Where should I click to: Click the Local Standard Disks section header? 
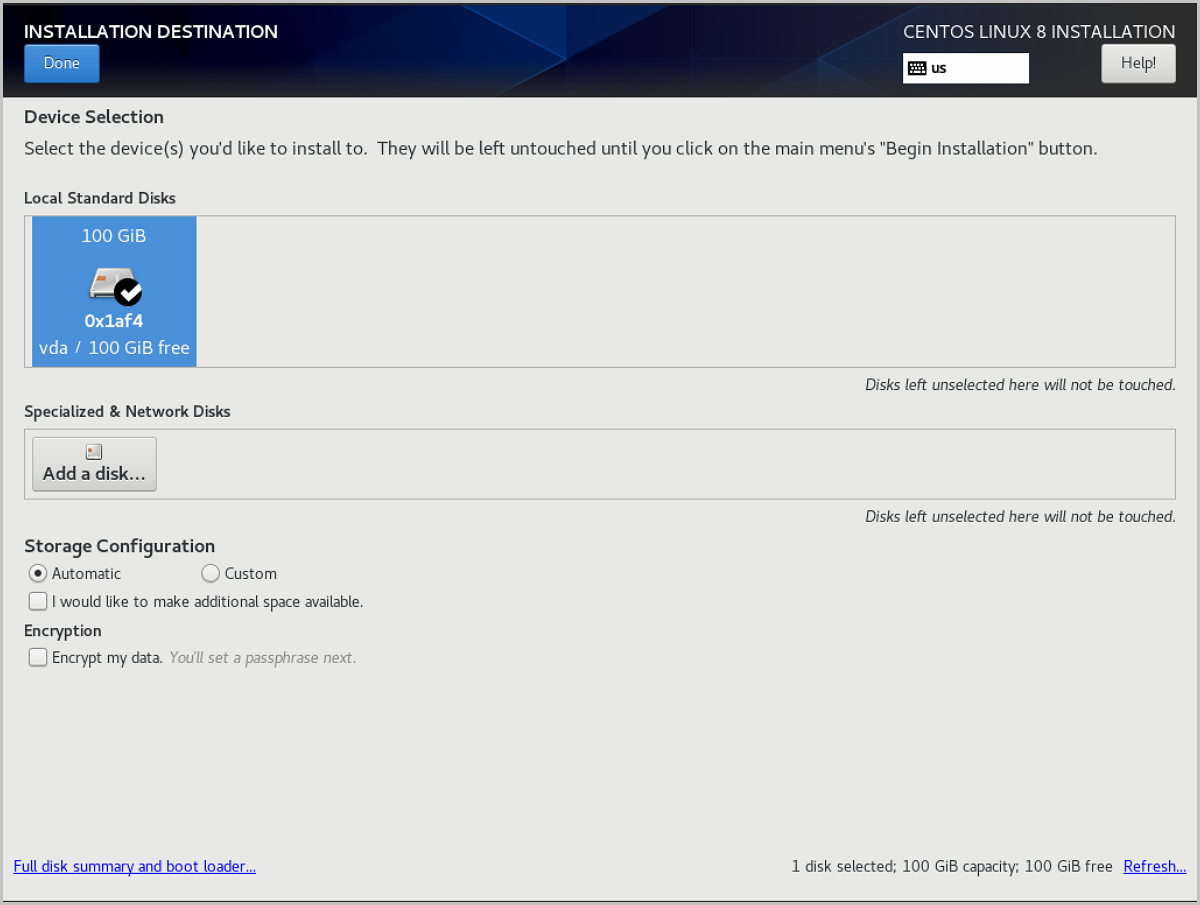100,198
